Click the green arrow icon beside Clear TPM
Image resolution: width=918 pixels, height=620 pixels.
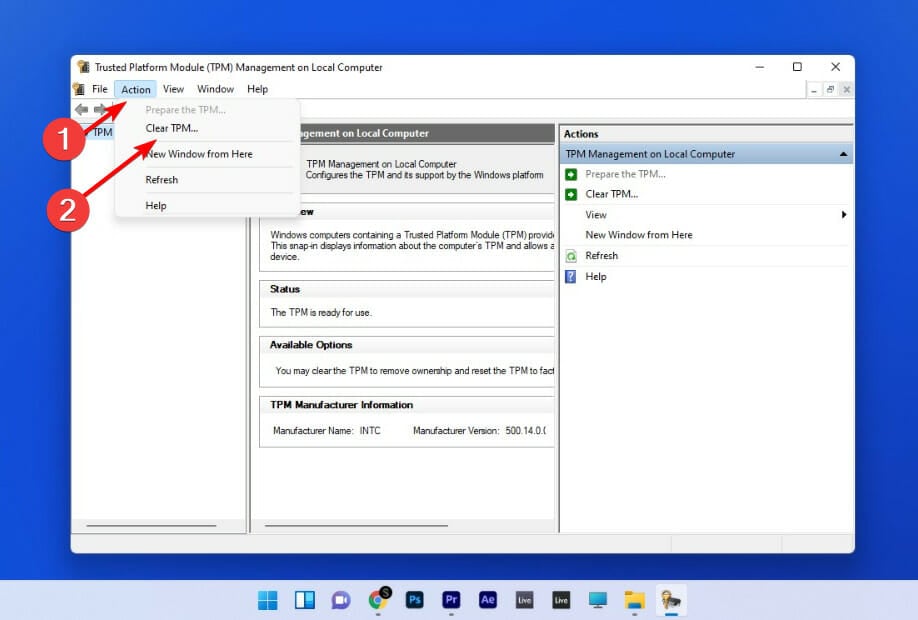click(x=571, y=193)
